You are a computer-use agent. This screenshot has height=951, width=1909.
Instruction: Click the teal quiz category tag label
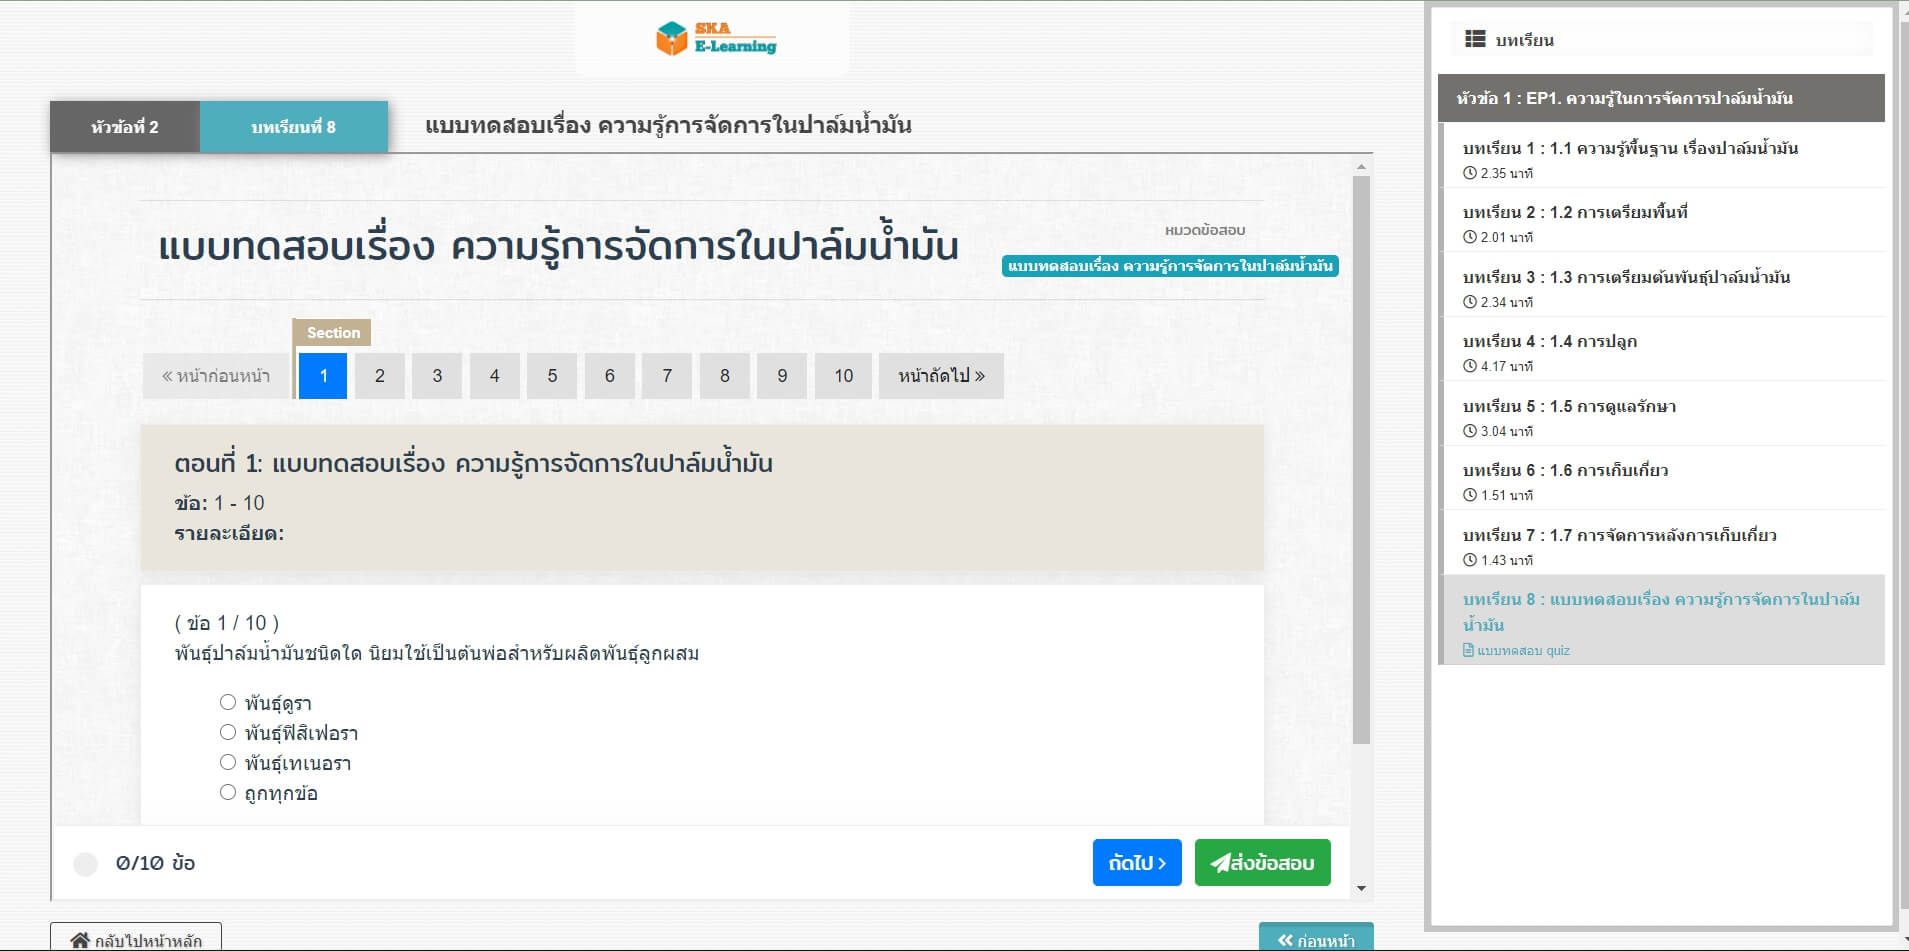coord(1169,266)
